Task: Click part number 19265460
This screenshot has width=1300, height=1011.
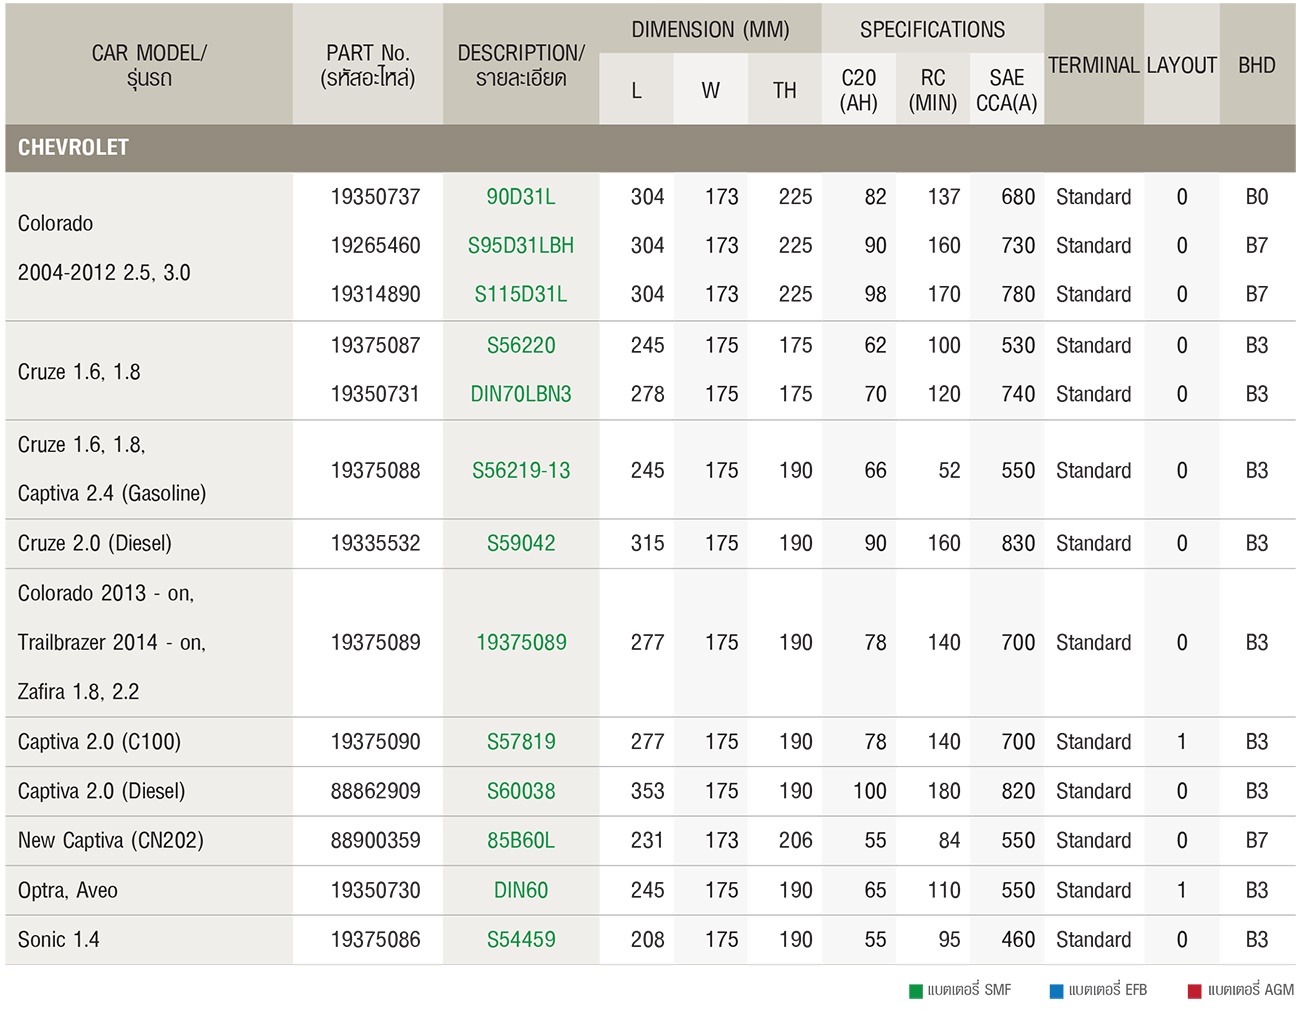Action: 376,246
